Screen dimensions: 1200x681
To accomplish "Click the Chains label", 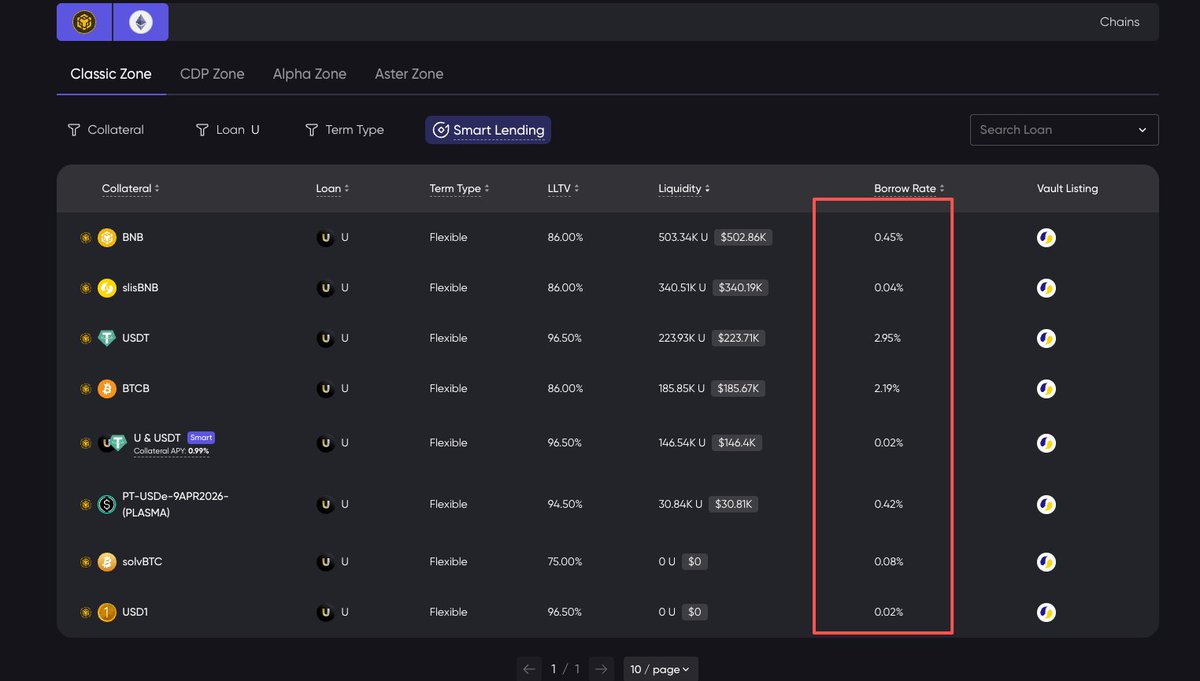I will [x=1119, y=22].
